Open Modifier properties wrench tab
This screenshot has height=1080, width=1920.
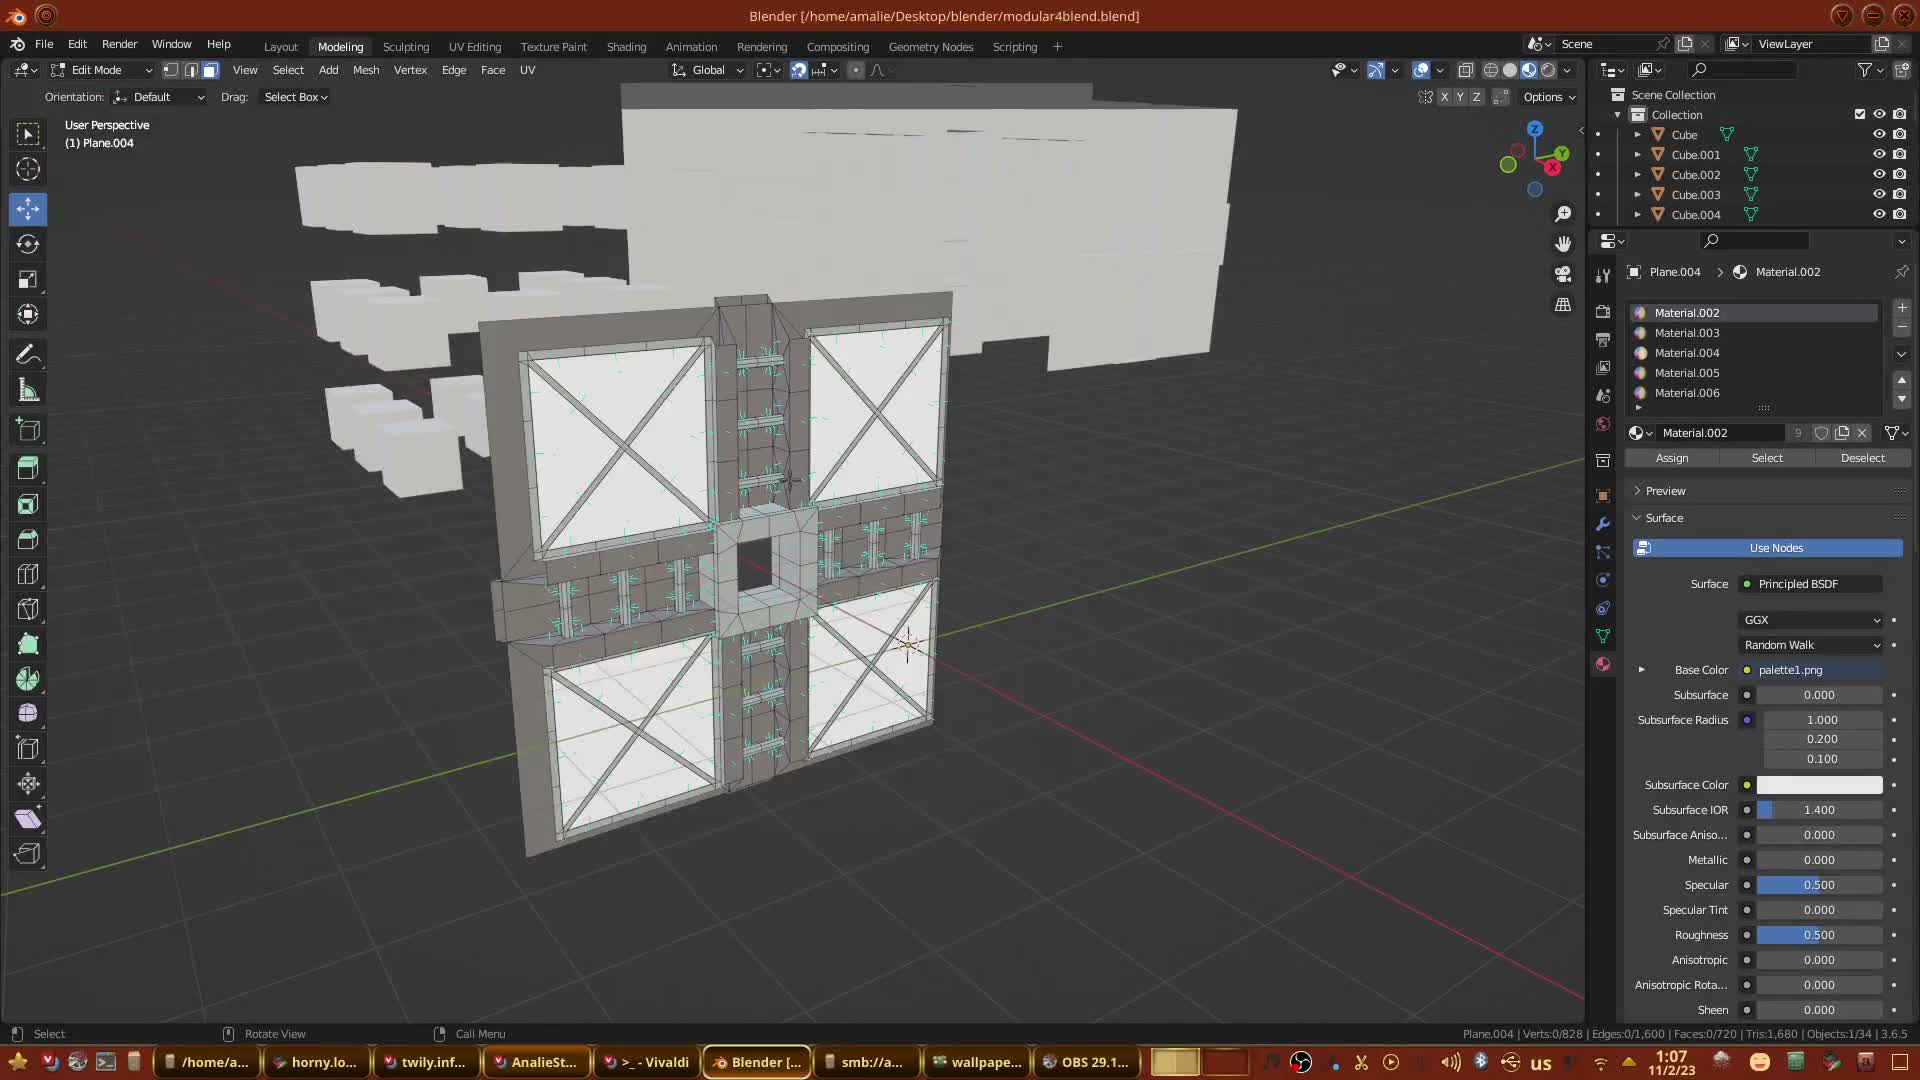pyautogui.click(x=1603, y=524)
